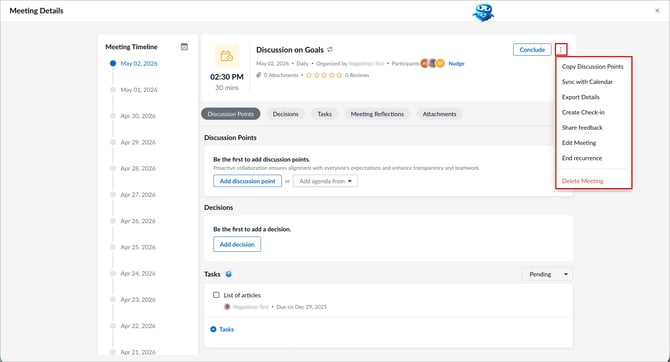This screenshot has height=362, width=670.
Task: Click the attachment paperclip icon
Action: [259, 75]
